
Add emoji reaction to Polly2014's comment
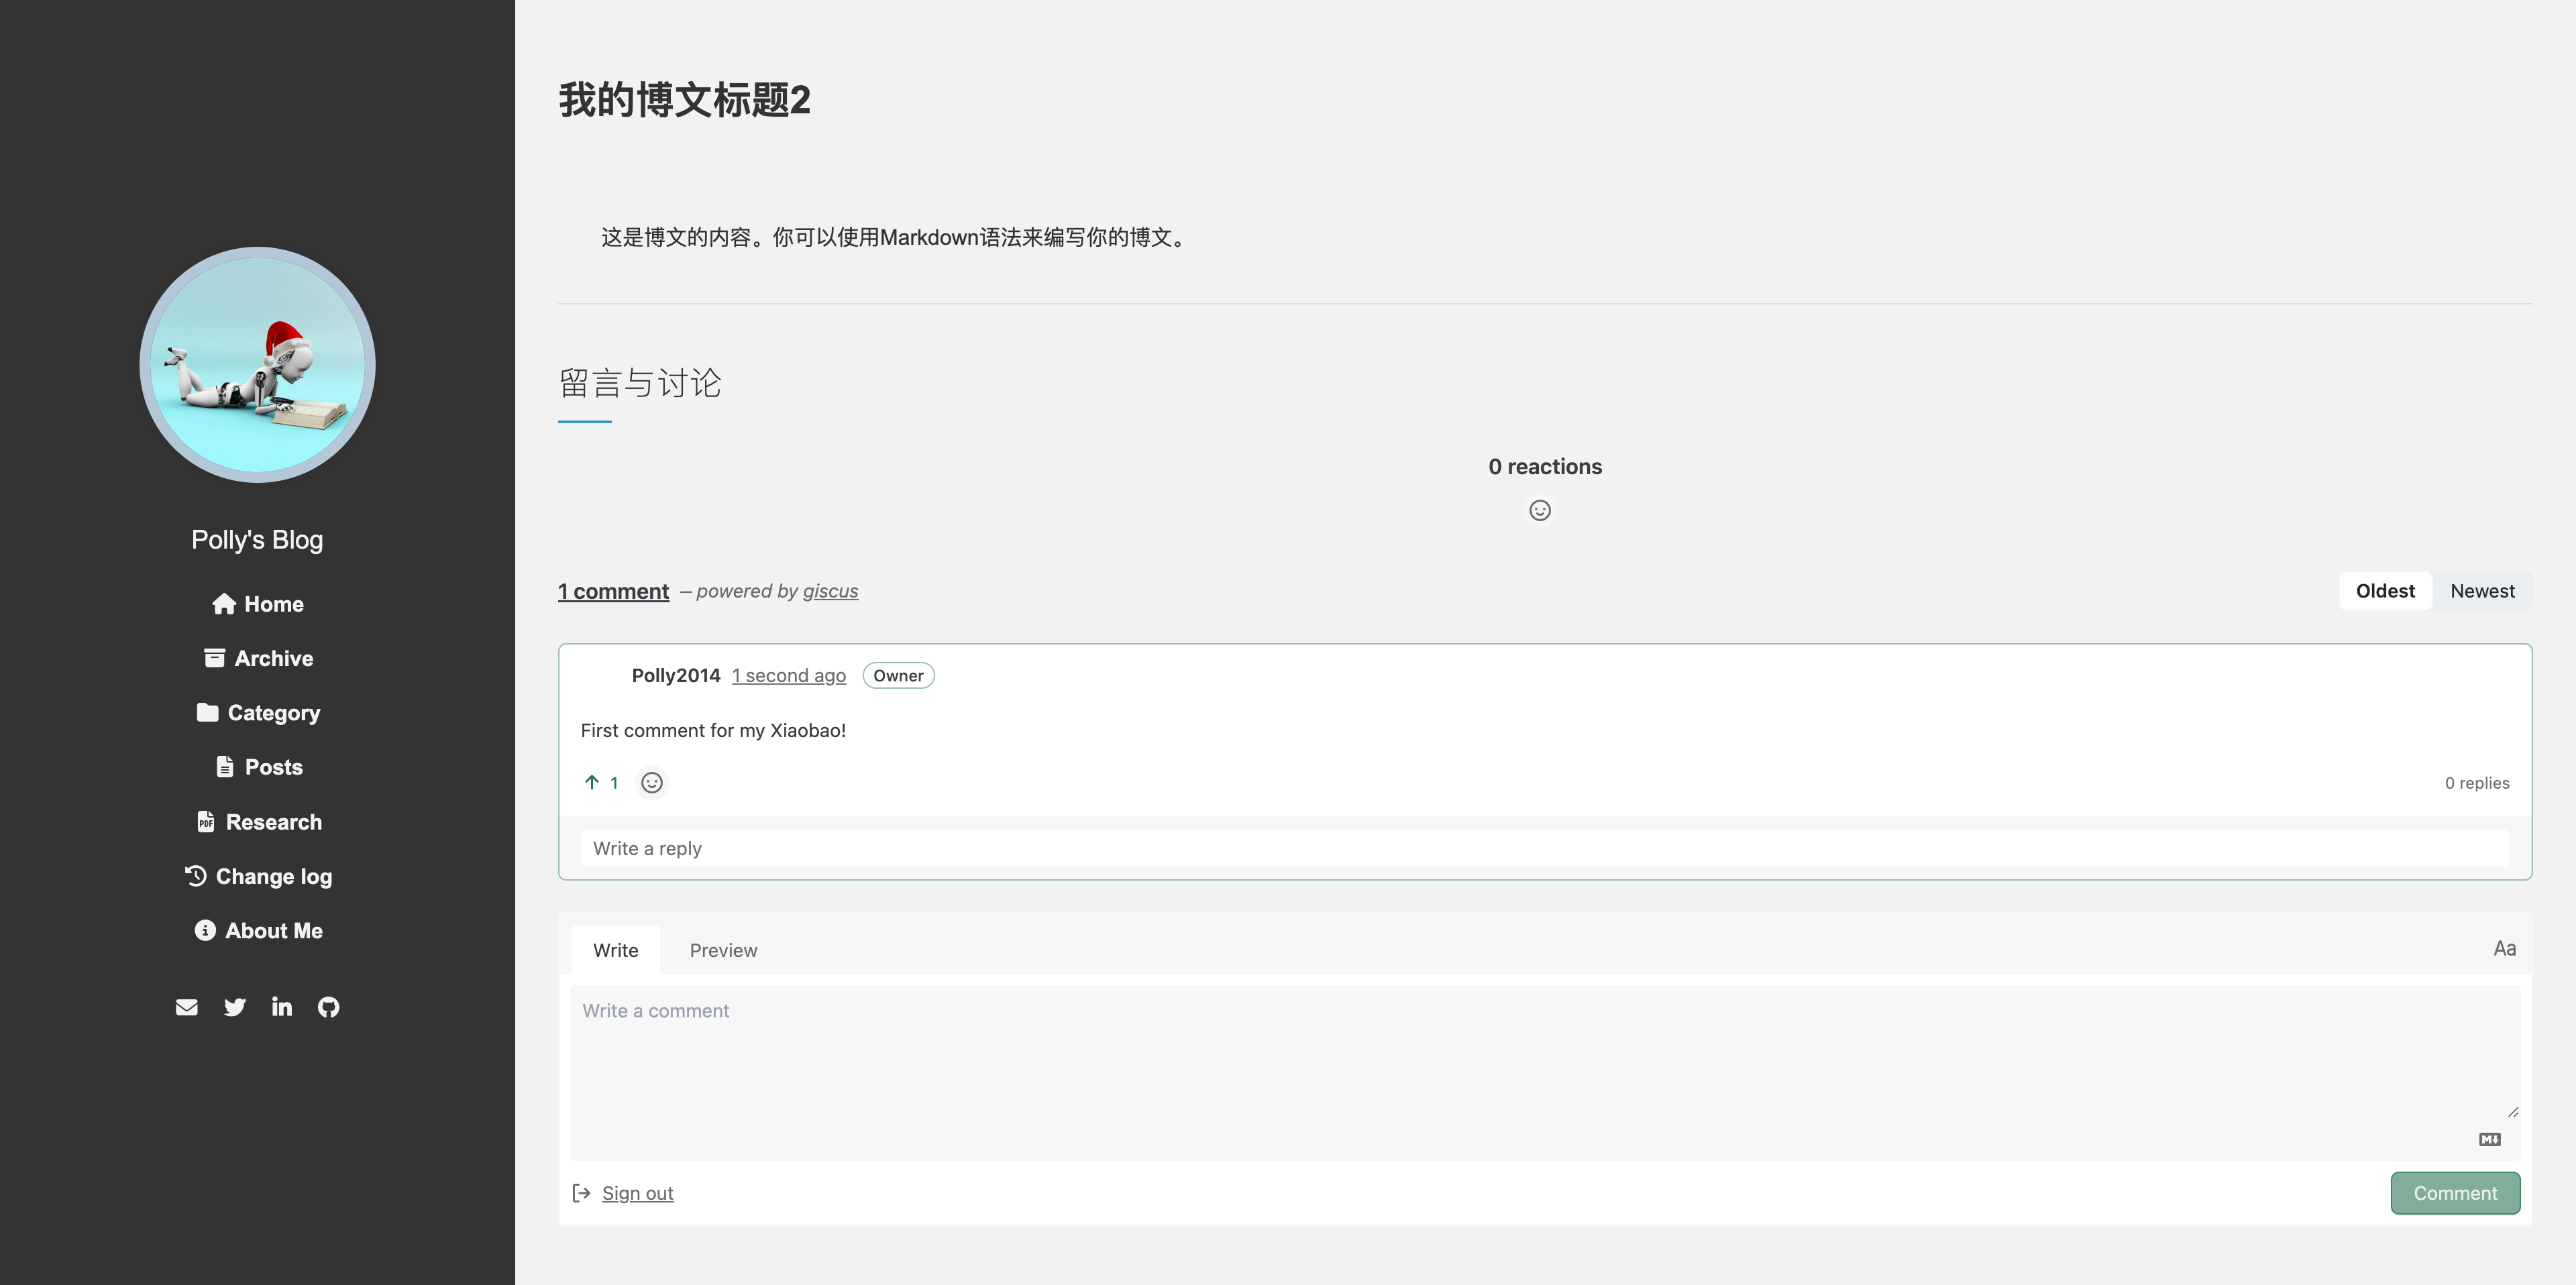pyautogui.click(x=652, y=783)
